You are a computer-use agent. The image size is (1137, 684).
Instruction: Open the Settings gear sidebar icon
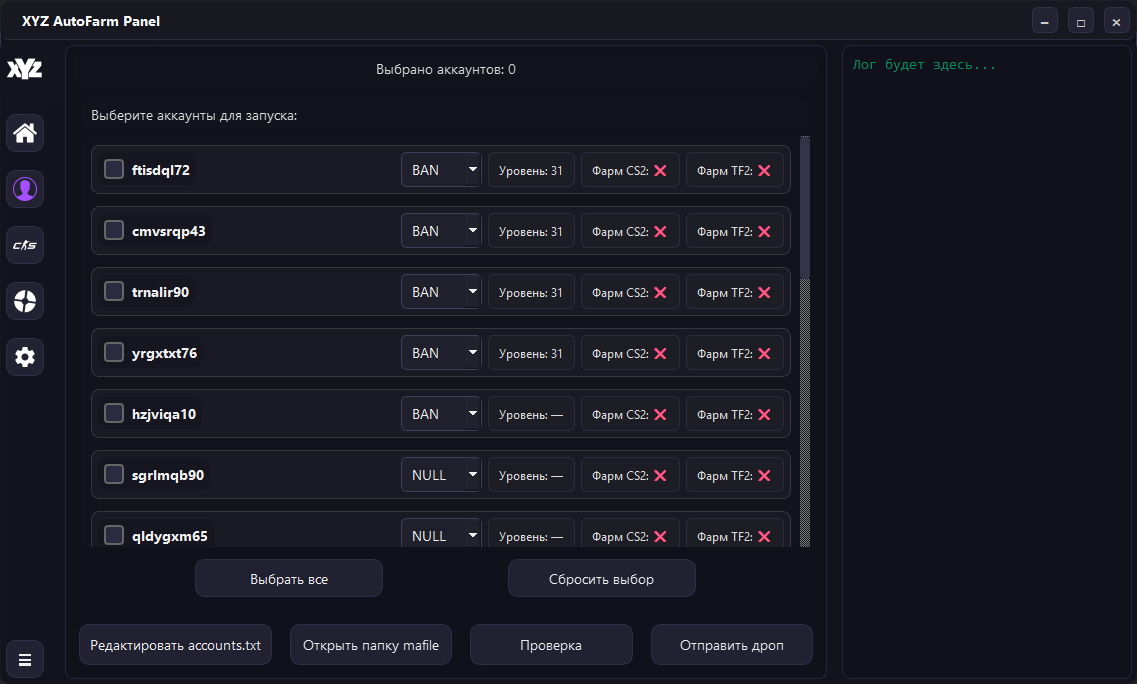pos(25,356)
